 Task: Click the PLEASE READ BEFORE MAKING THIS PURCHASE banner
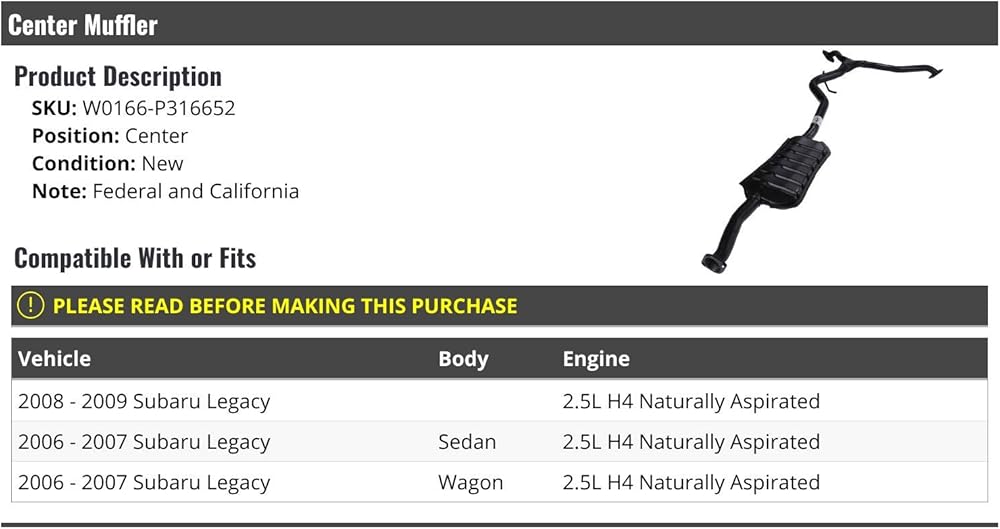(499, 306)
